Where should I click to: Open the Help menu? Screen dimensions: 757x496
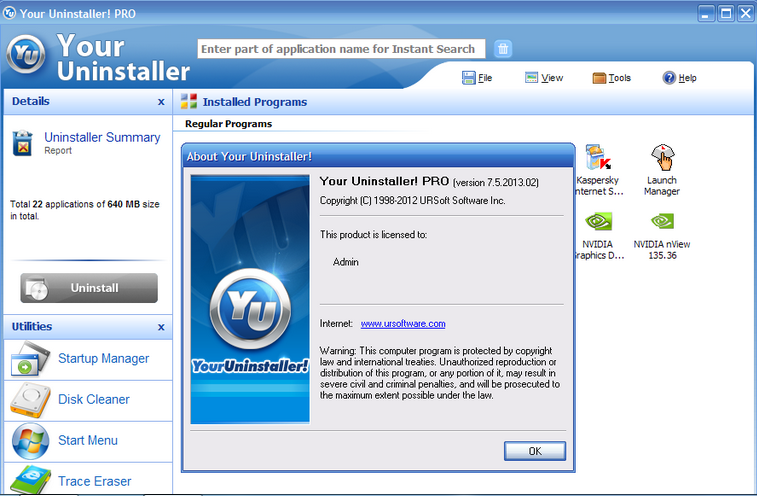pos(679,78)
